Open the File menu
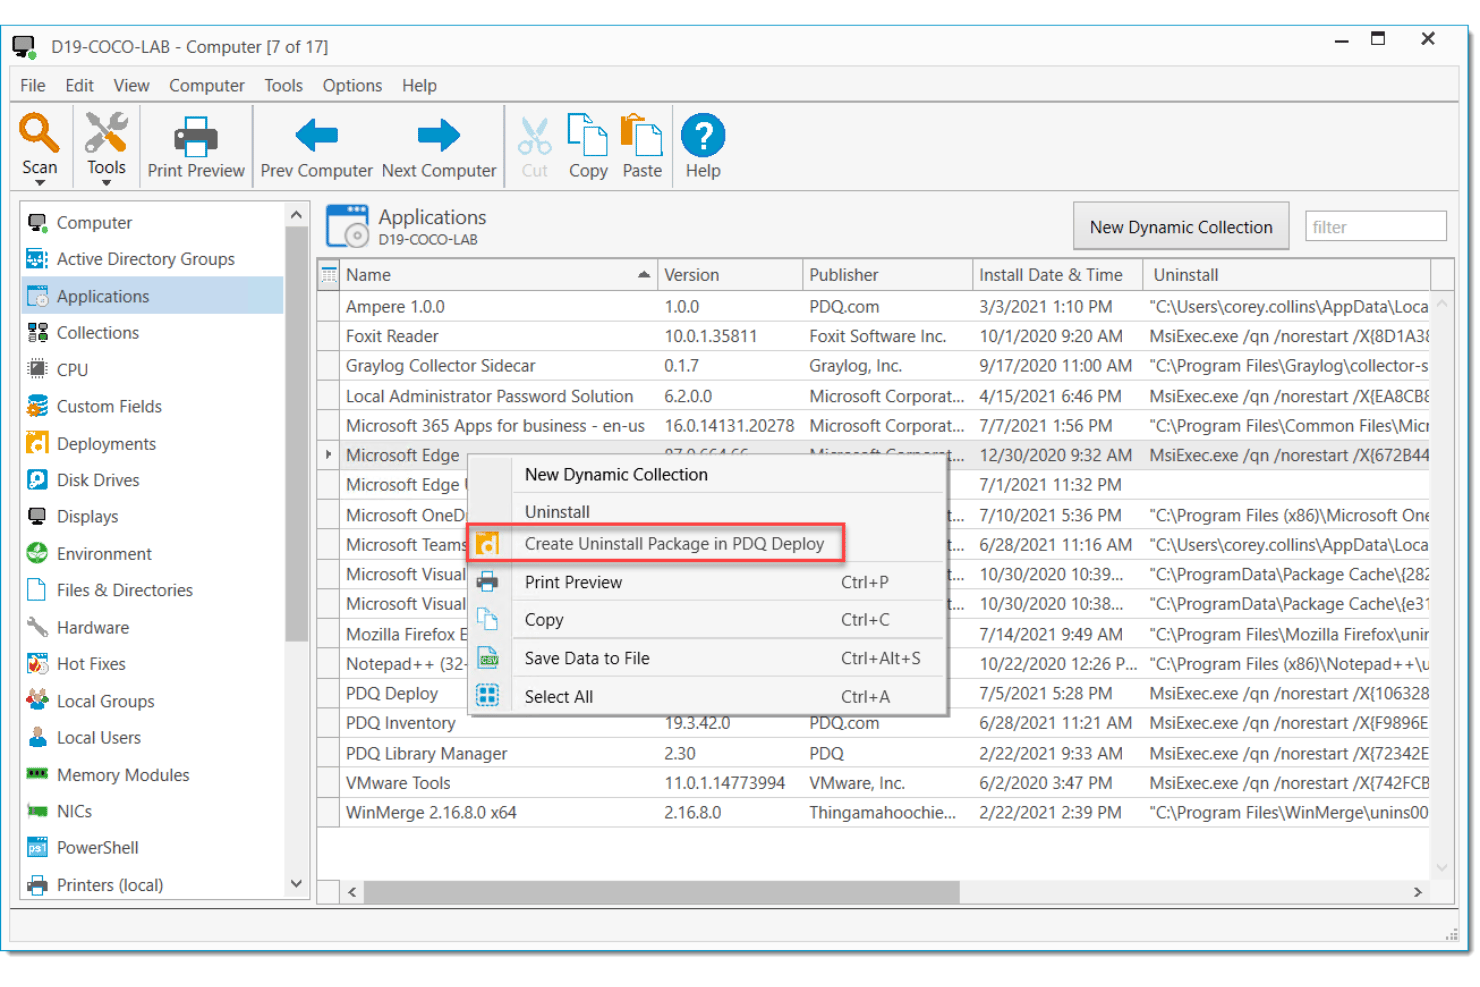The image size is (1480, 987). (x=33, y=86)
